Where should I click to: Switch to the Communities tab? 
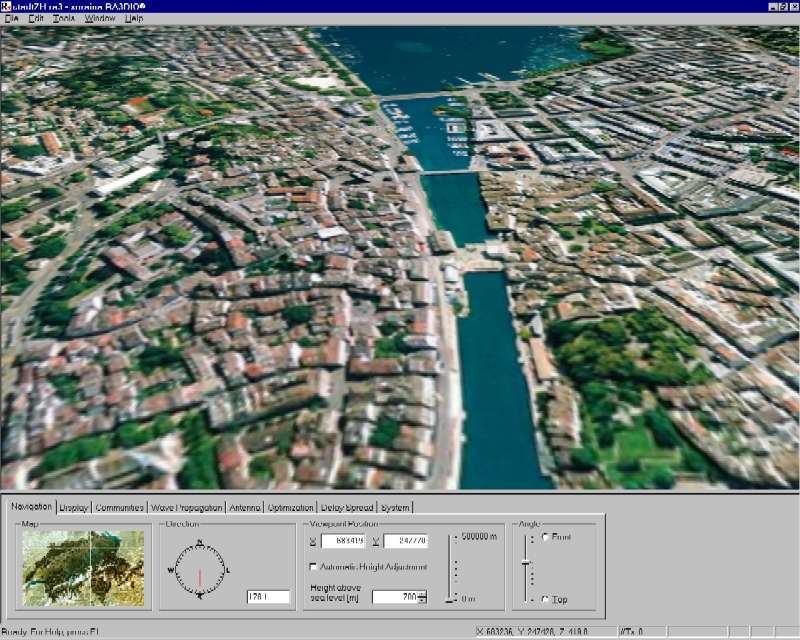[x=119, y=508]
